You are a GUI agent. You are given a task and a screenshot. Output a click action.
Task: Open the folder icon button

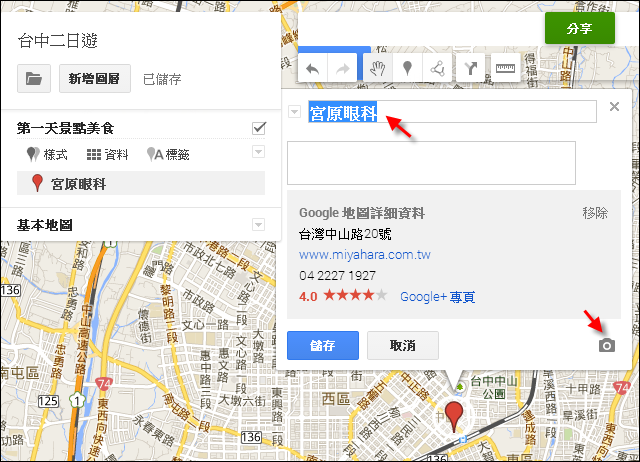tap(34, 78)
